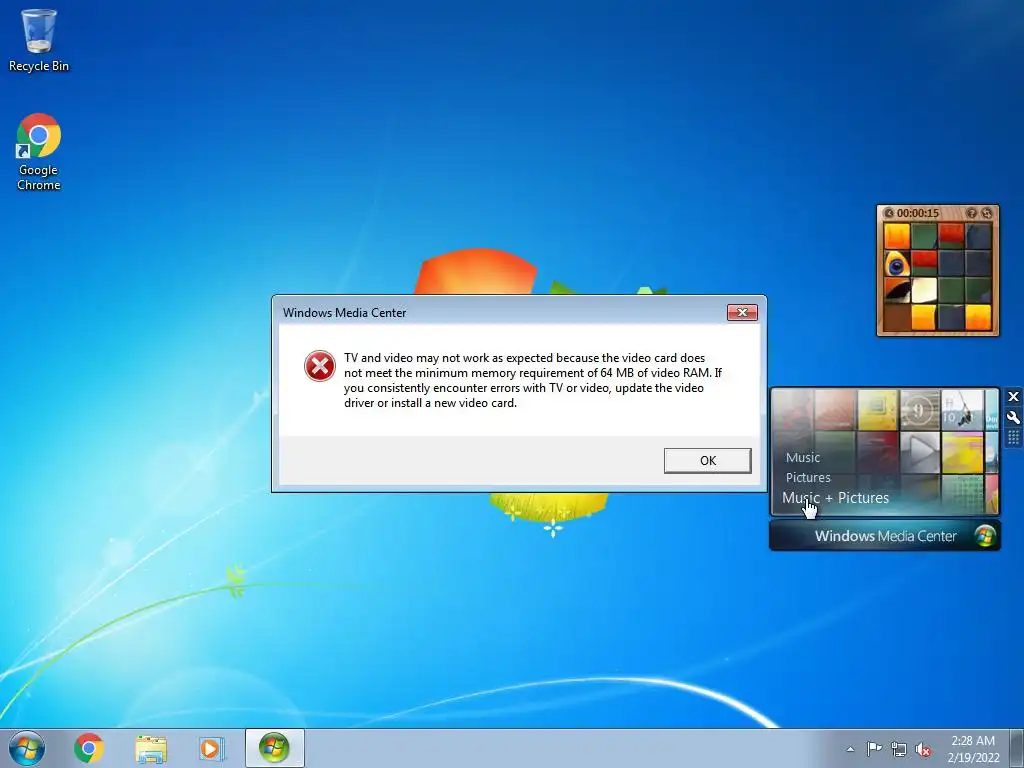The image size is (1024, 768).
Task: Select the Media Center taskbar button
Action: (x=274, y=748)
